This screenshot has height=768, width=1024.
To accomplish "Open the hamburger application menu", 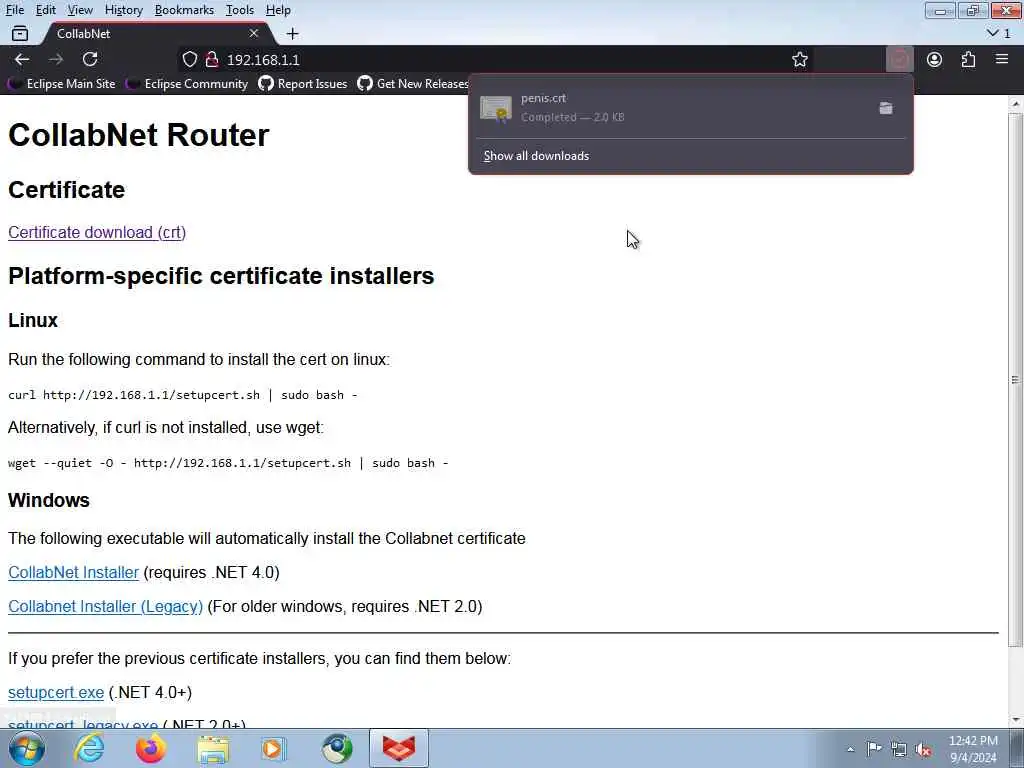I will (1002, 59).
